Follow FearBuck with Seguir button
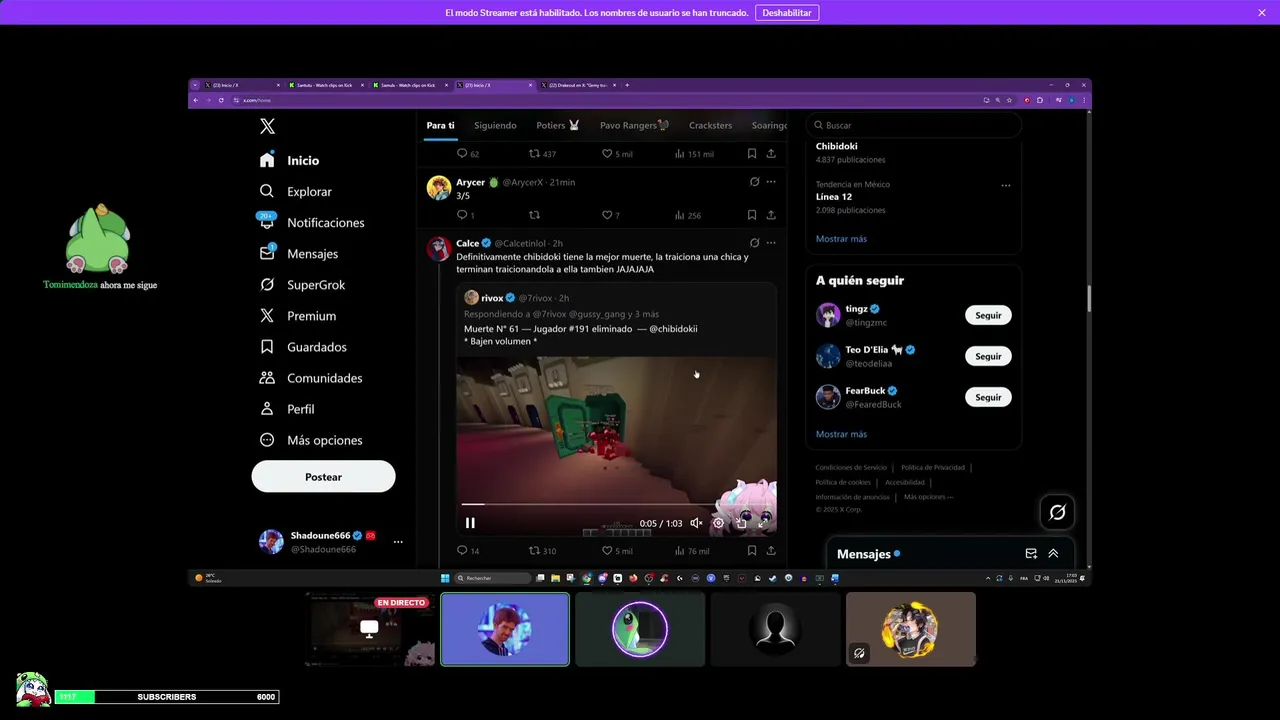Screen dimensions: 1280x720 [988, 397]
